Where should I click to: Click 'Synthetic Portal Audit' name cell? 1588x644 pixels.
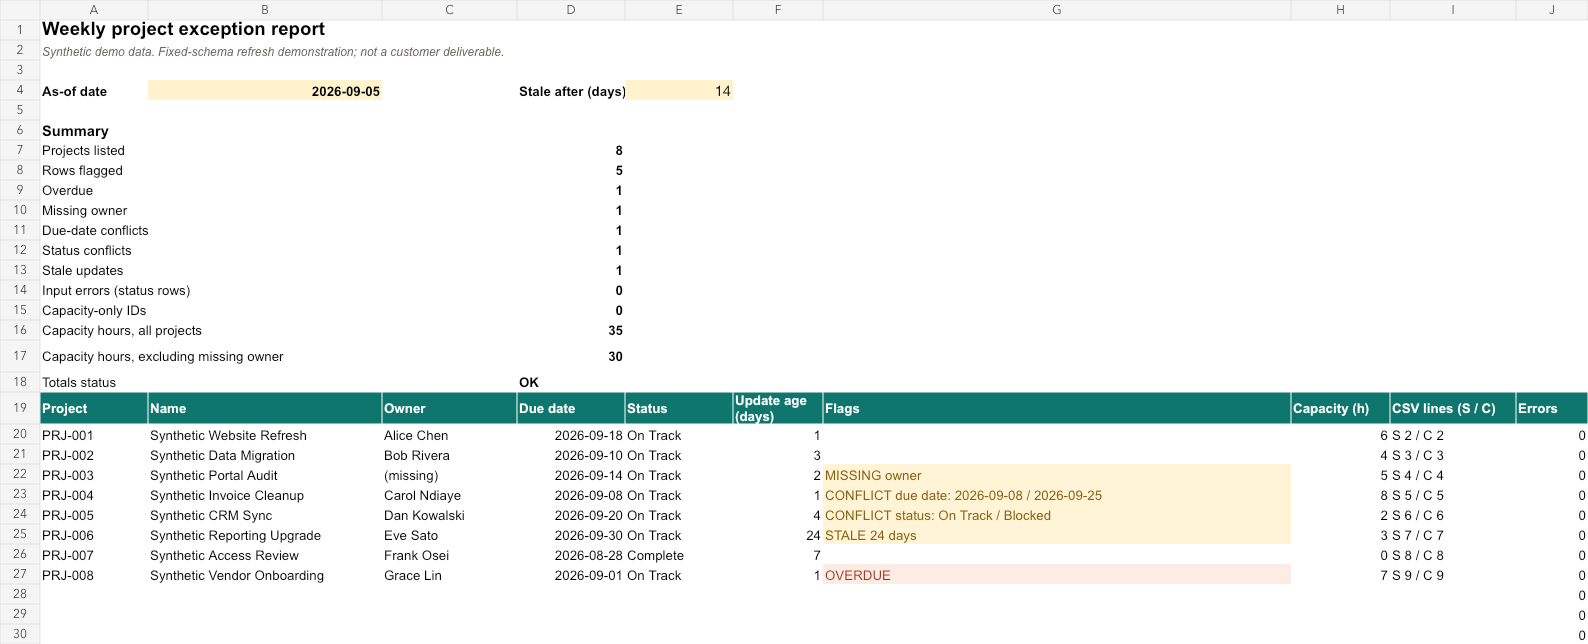point(265,475)
